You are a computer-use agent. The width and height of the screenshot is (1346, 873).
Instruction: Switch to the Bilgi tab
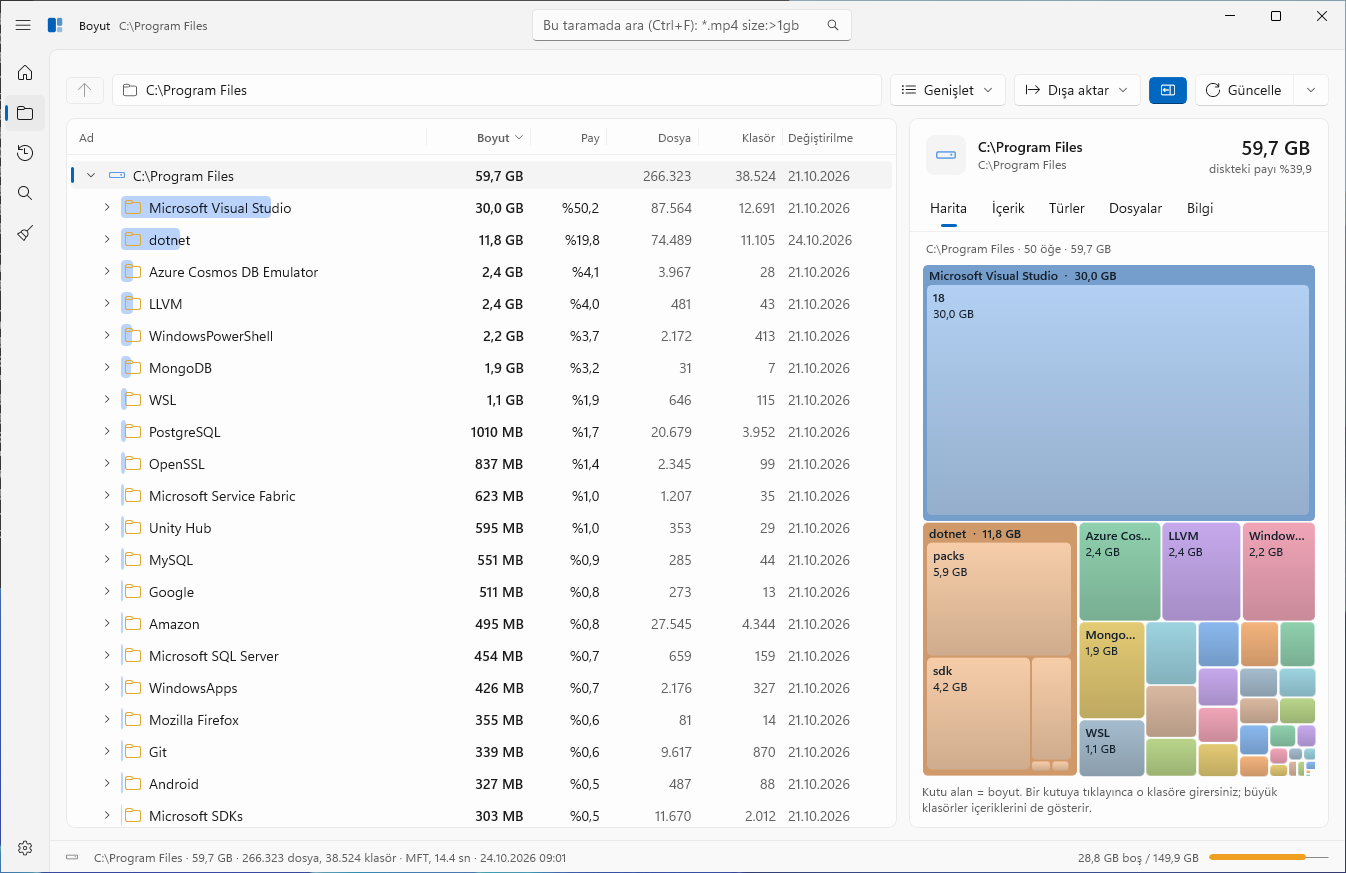[x=1200, y=208]
